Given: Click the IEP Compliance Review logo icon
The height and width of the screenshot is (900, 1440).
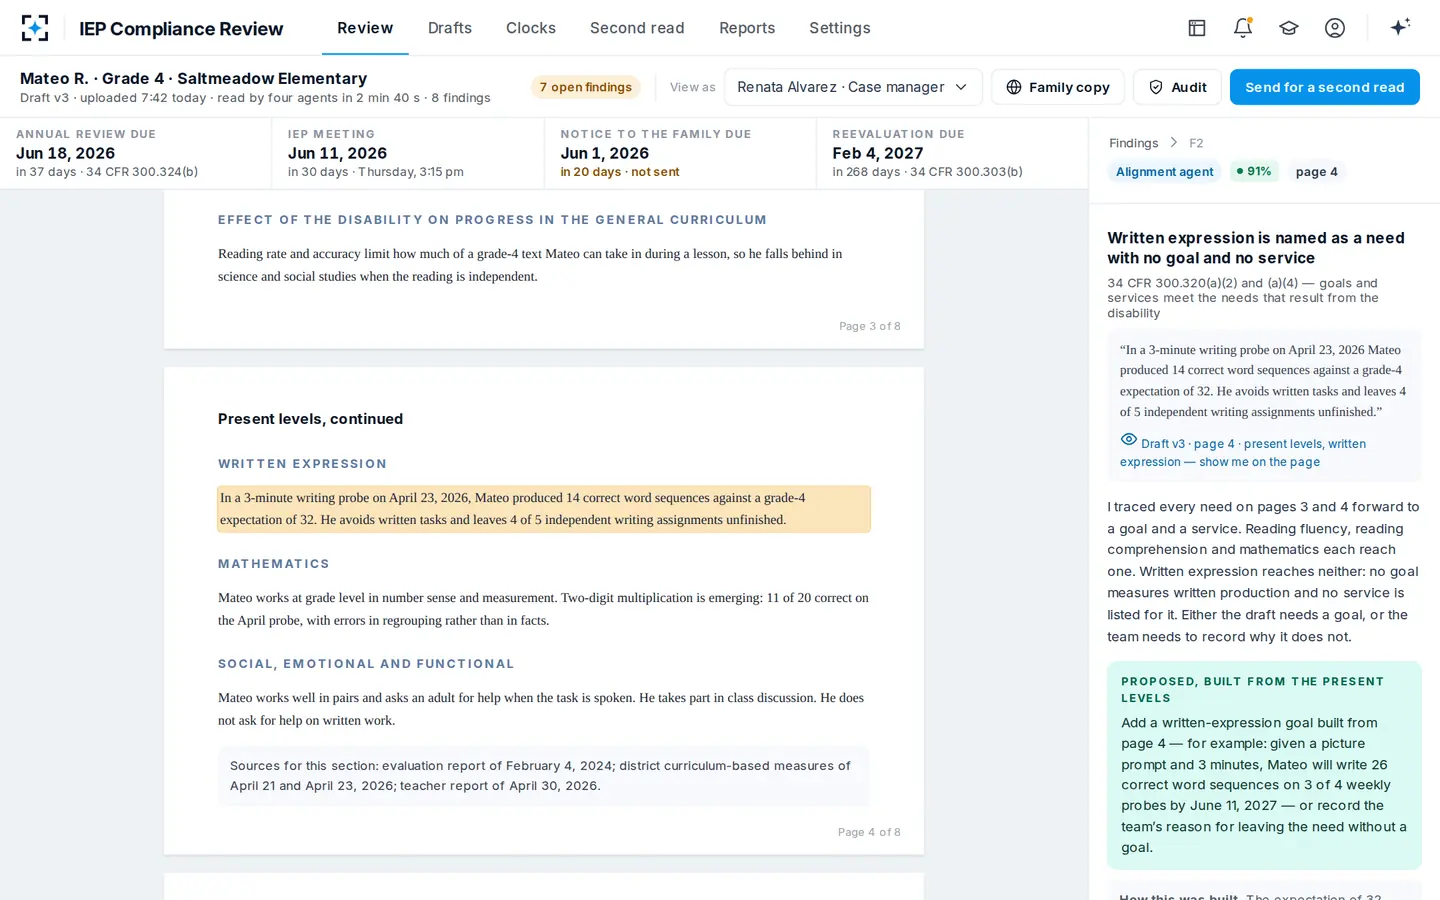Looking at the screenshot, I should coord(35,28).
